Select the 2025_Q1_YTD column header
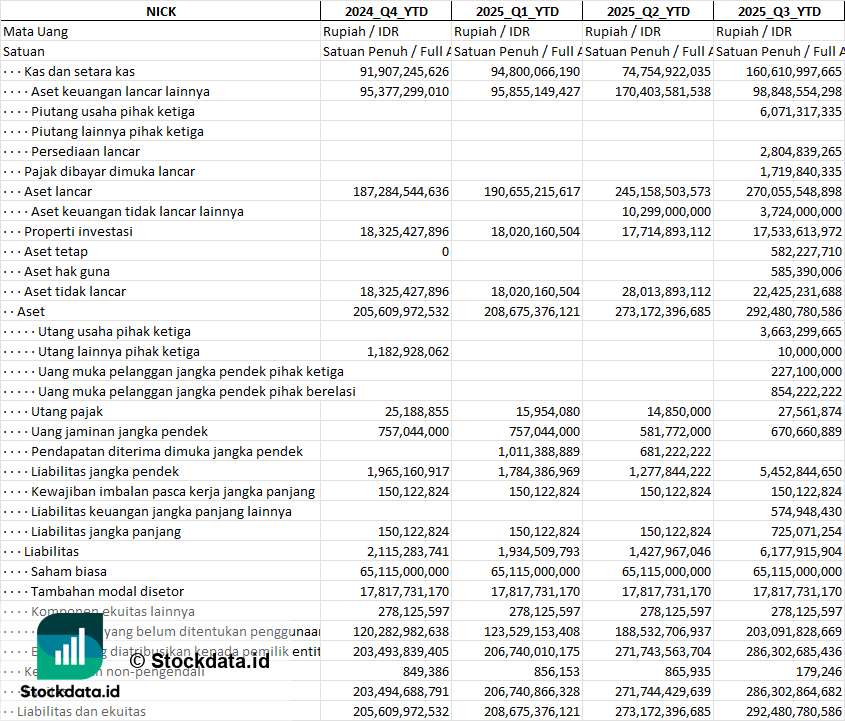 516,11
